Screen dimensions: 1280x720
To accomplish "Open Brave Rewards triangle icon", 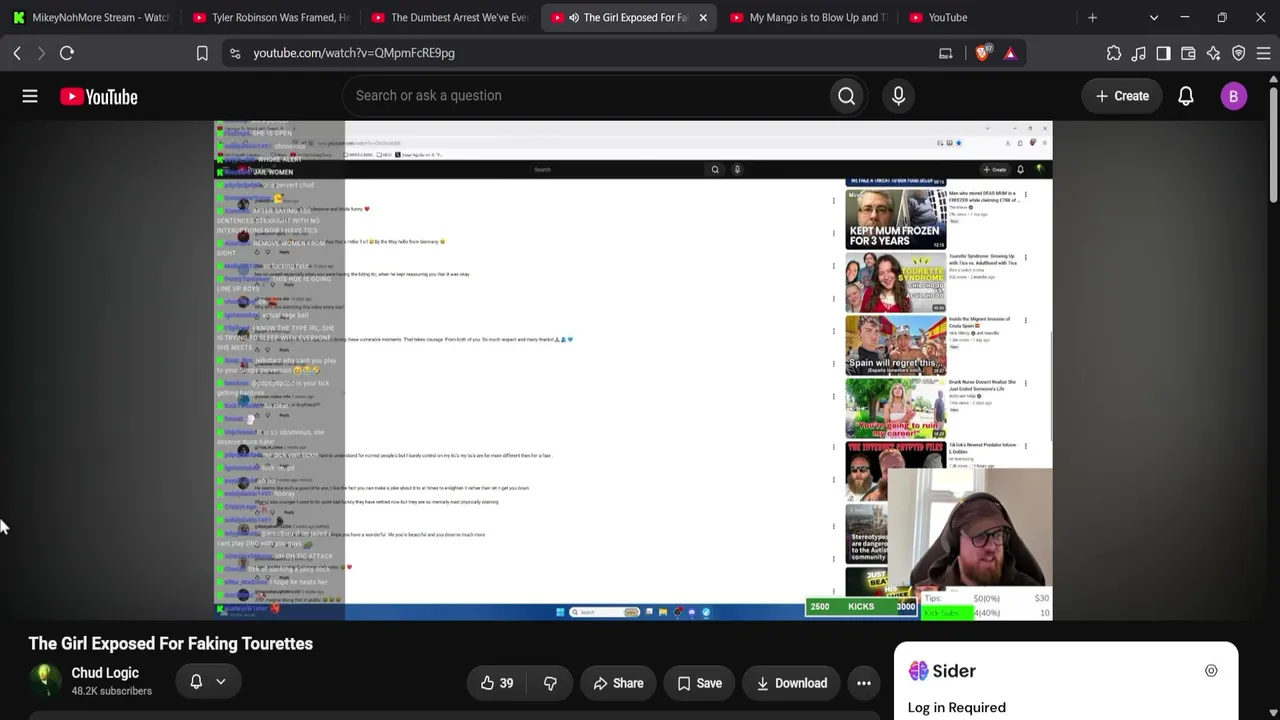I will point(1010,53).
